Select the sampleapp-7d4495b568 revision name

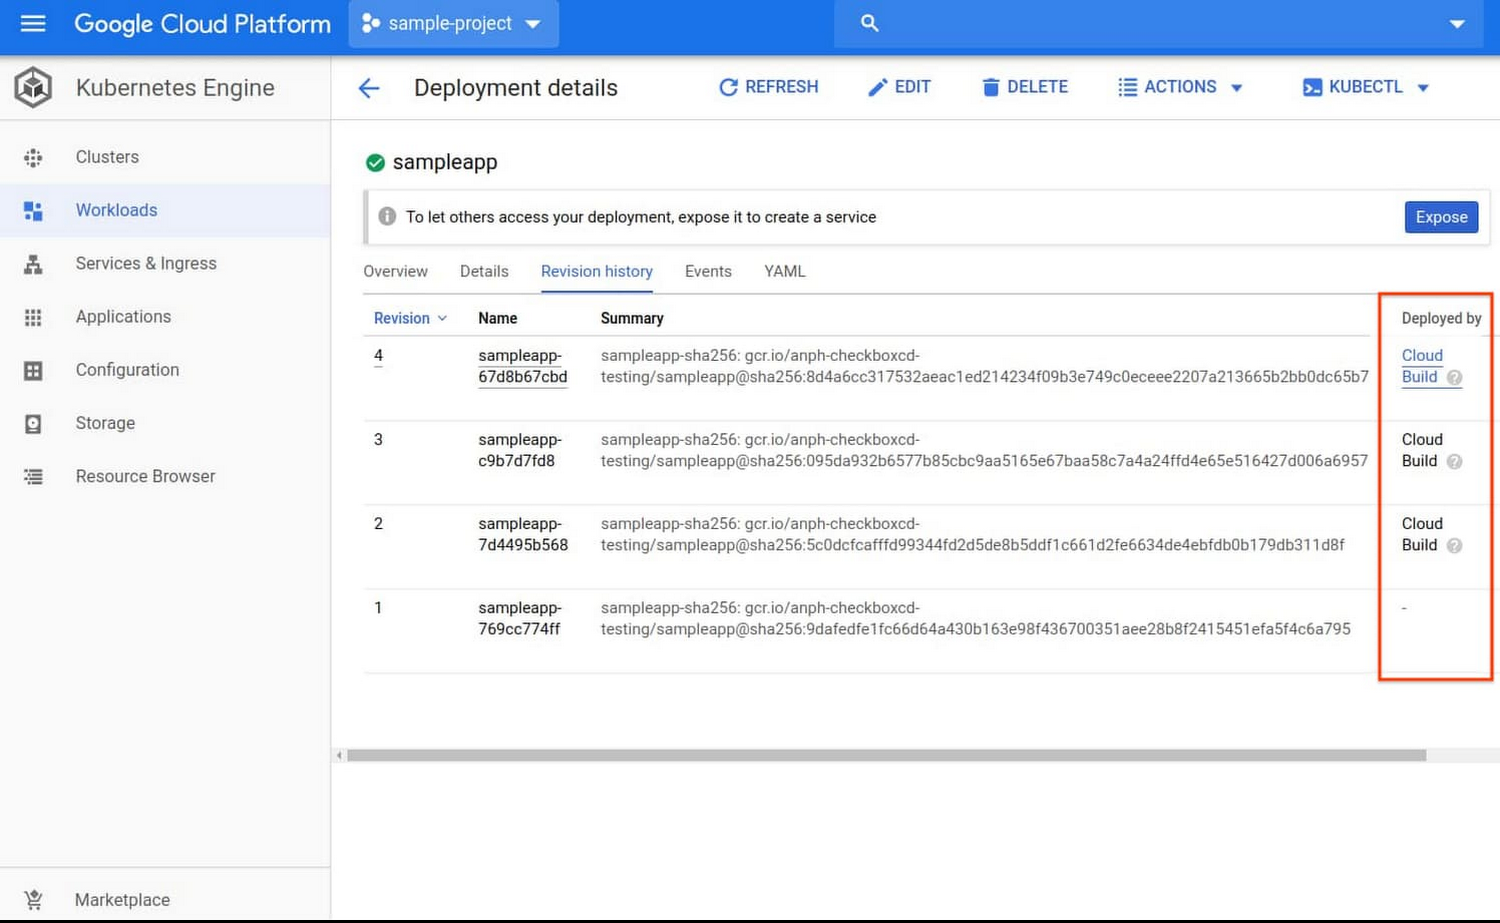[523, 534]
